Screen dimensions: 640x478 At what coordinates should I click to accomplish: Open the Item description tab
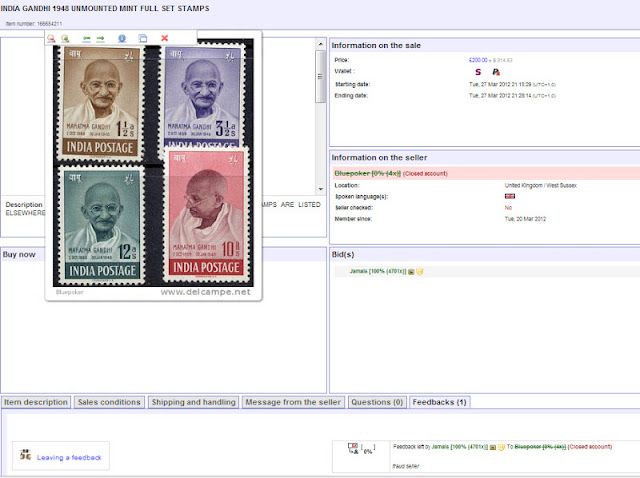tap(36, 402)
